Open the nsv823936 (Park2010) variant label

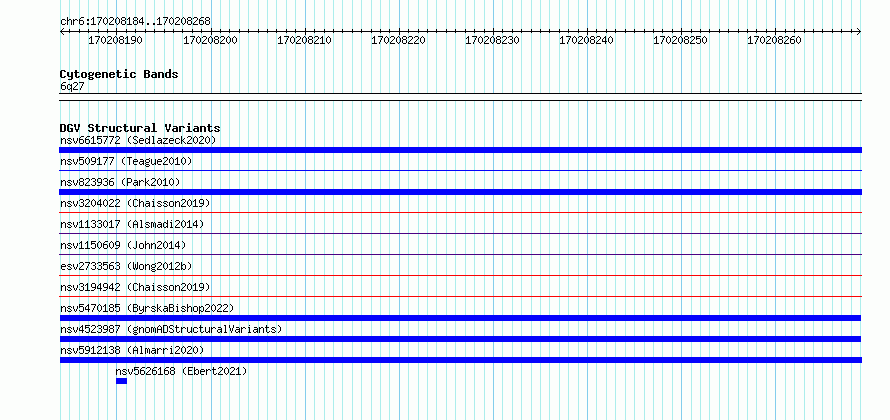120,182
